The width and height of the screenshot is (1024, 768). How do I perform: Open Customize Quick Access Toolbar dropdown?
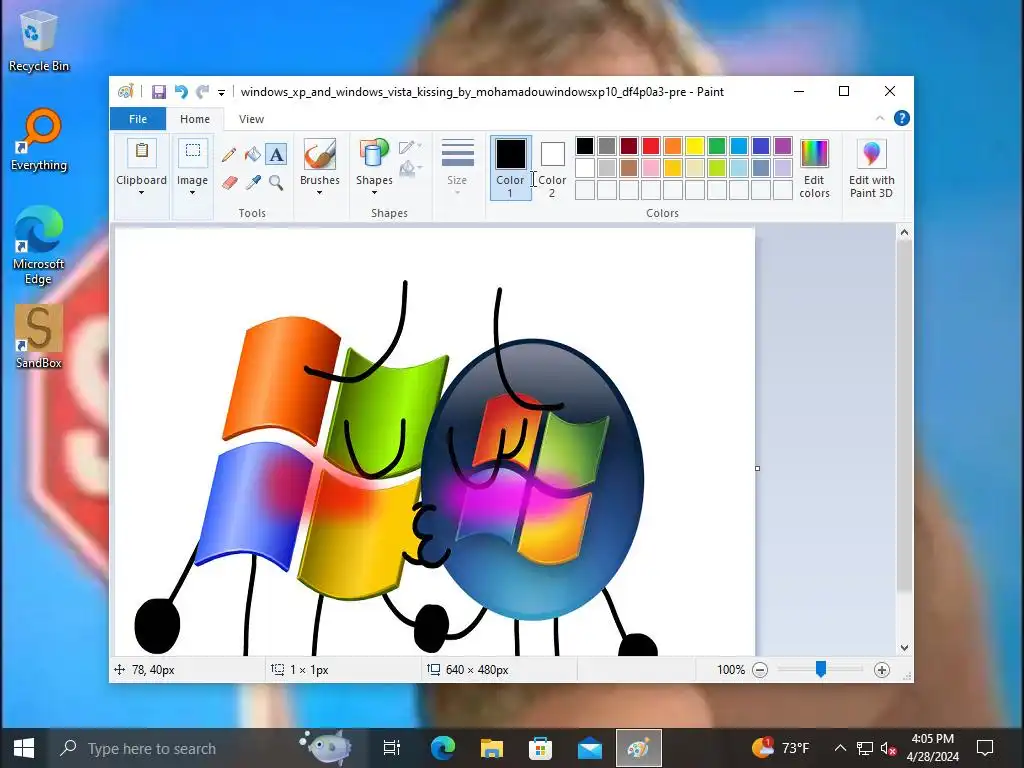[221, 93]
